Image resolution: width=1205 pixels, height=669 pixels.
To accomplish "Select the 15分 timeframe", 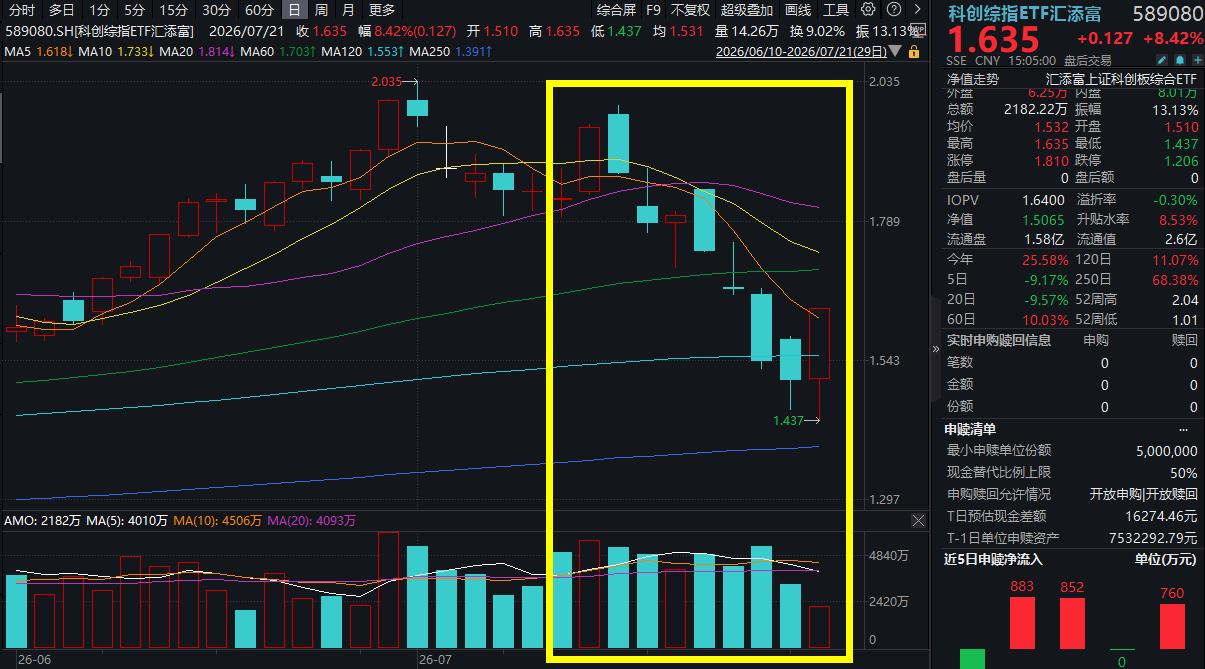I will click(172, 10).
